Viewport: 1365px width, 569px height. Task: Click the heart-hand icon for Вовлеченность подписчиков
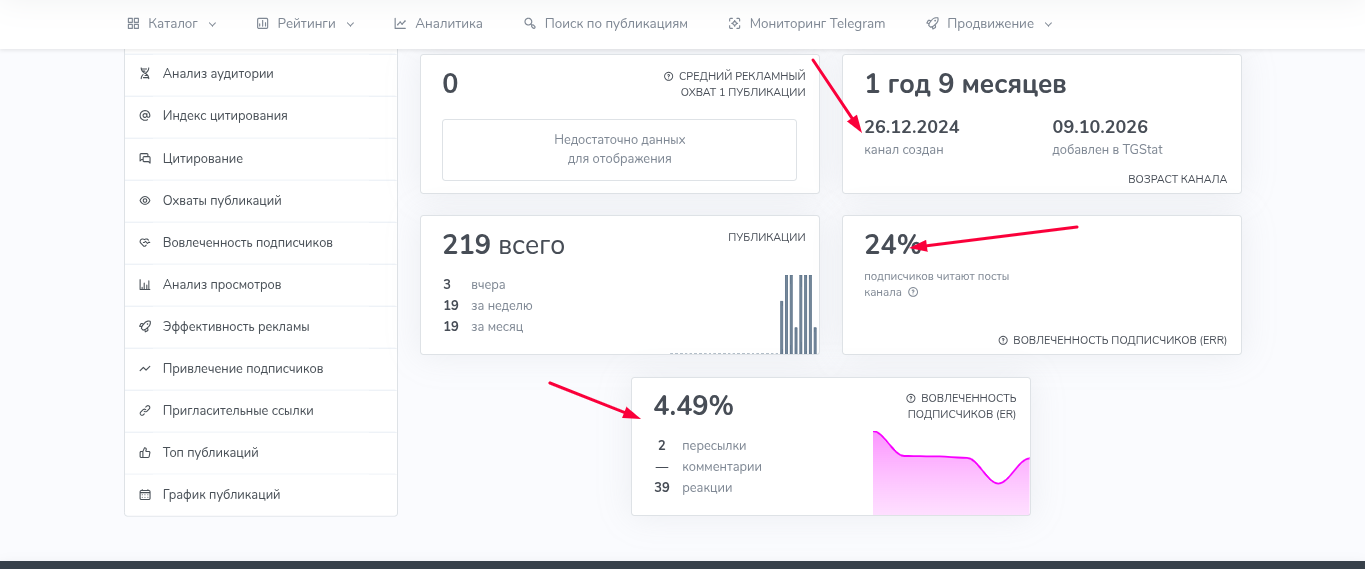tap(144, 242)
